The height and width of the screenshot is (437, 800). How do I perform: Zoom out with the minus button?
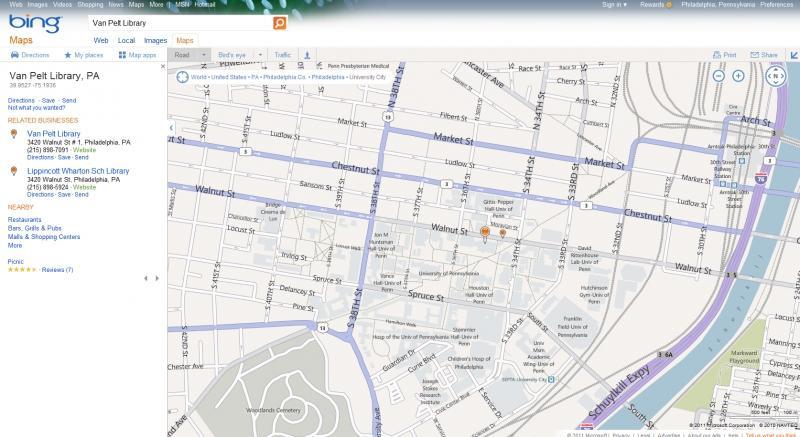[718, 76]
